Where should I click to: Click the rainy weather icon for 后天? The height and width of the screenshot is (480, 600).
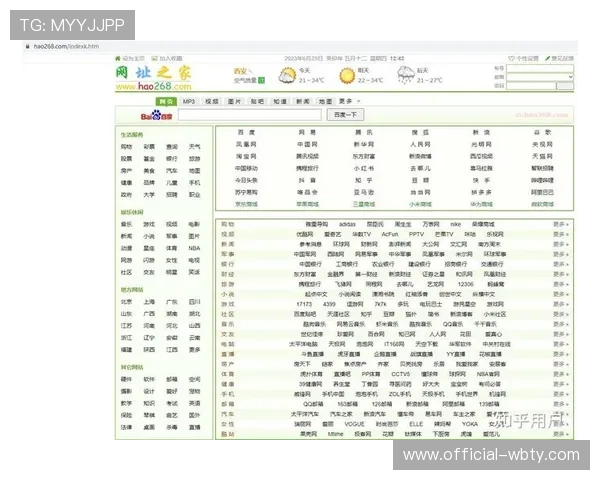tap(406, 75)
